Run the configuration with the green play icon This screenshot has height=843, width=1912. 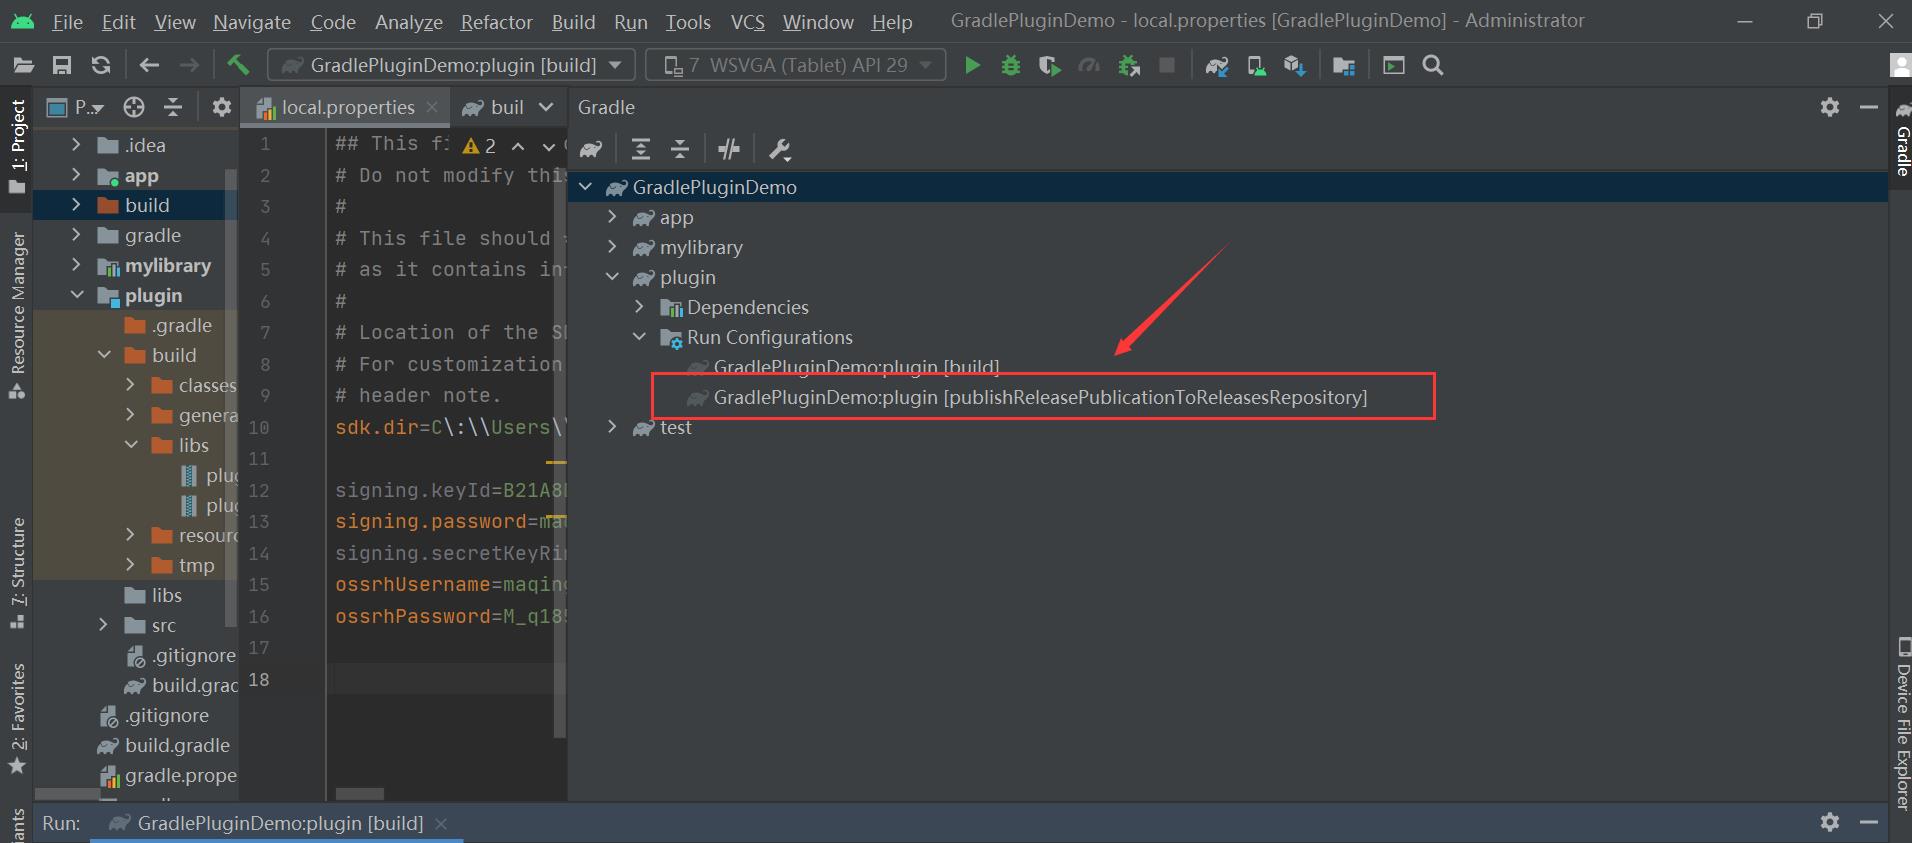[x=972, y=66]
